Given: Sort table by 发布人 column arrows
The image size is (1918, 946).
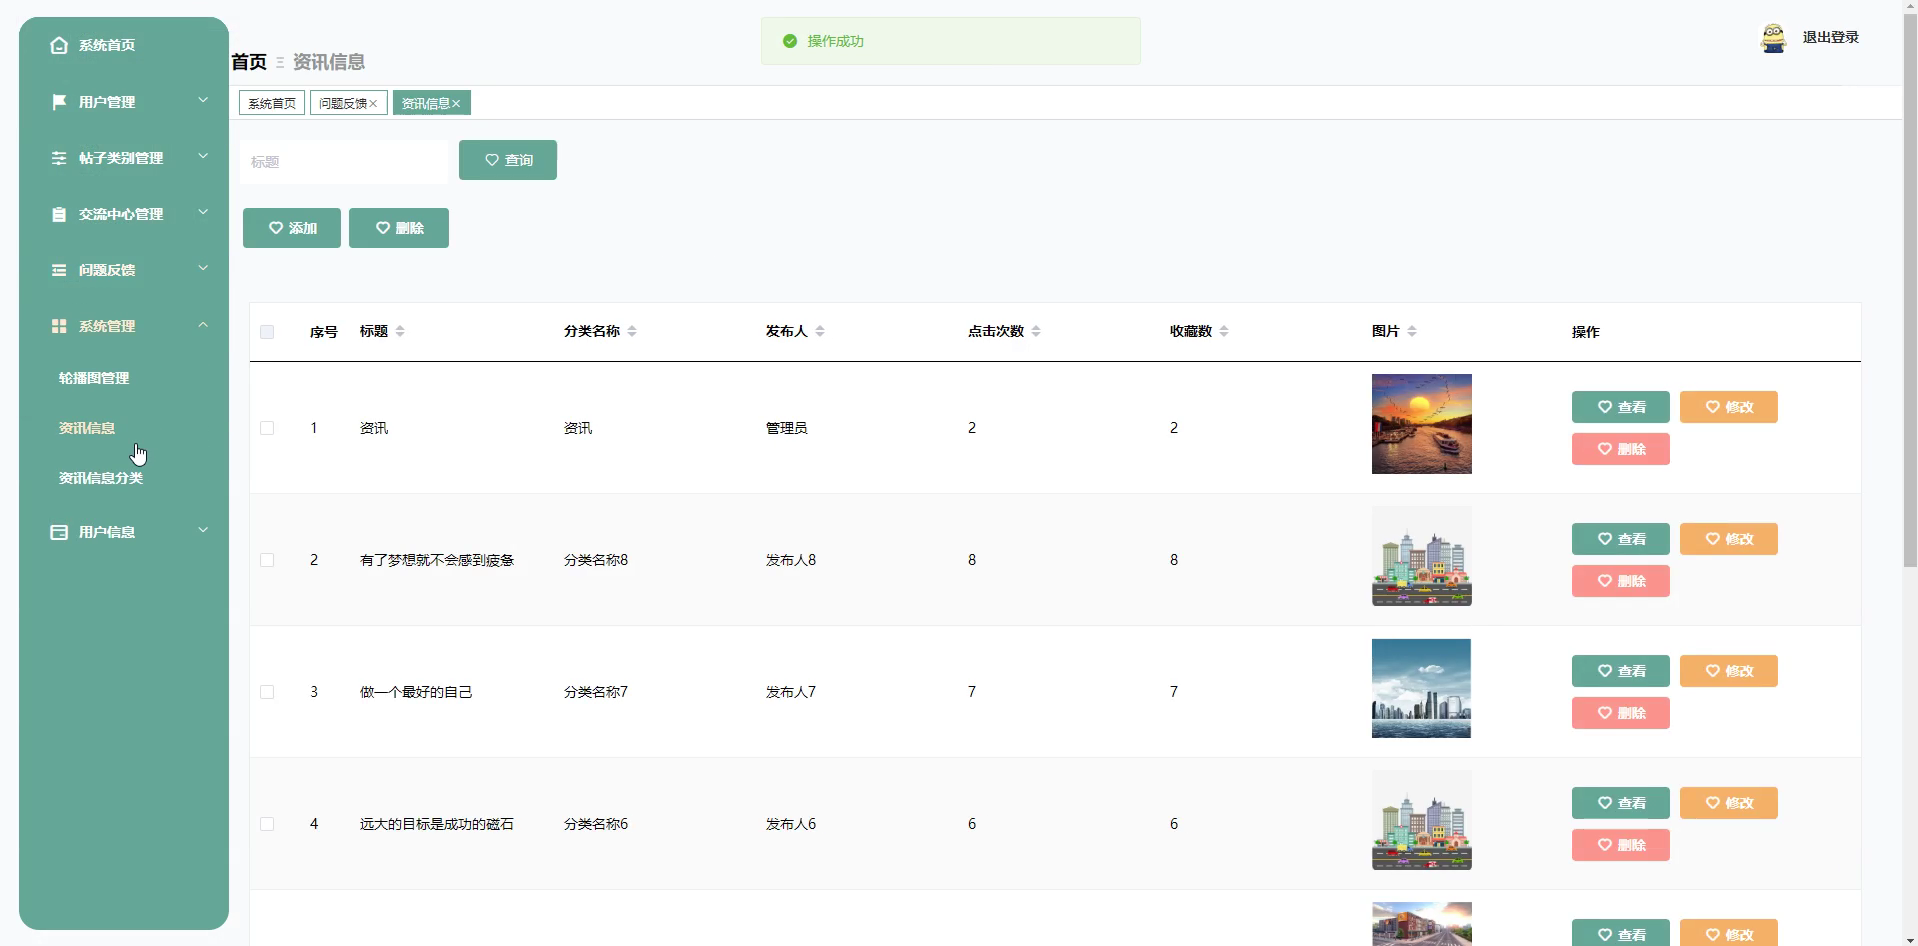Looking at the screenshot, I should 820,331.
